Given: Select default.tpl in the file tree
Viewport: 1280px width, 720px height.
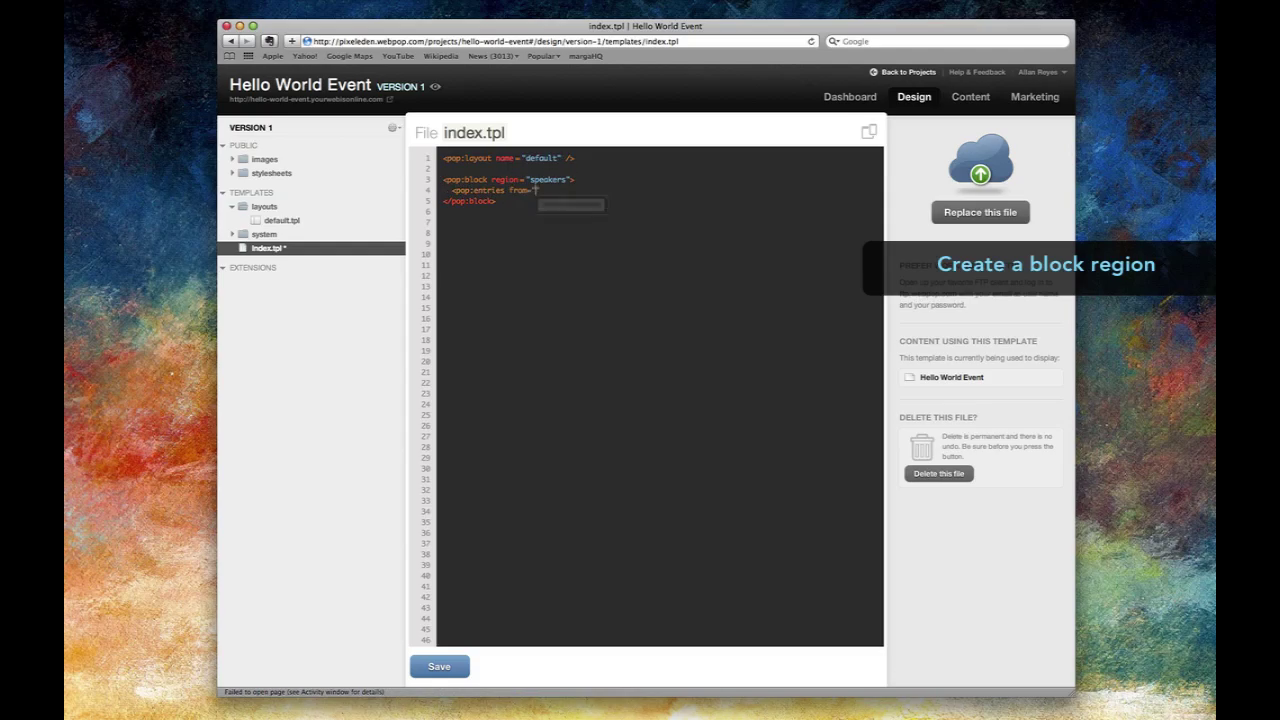Looking at the screenshot, I should click(282, 220).
